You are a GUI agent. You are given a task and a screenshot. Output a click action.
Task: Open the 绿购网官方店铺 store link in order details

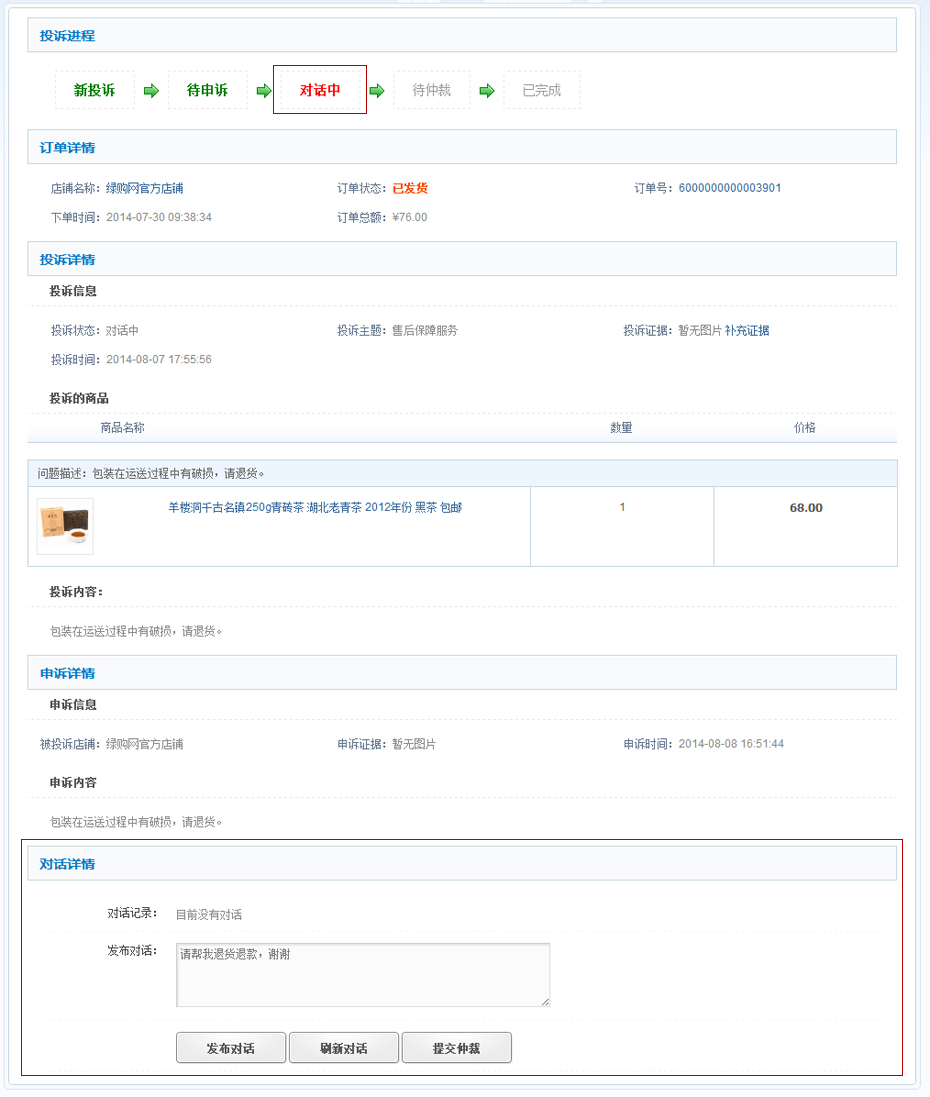145,188
